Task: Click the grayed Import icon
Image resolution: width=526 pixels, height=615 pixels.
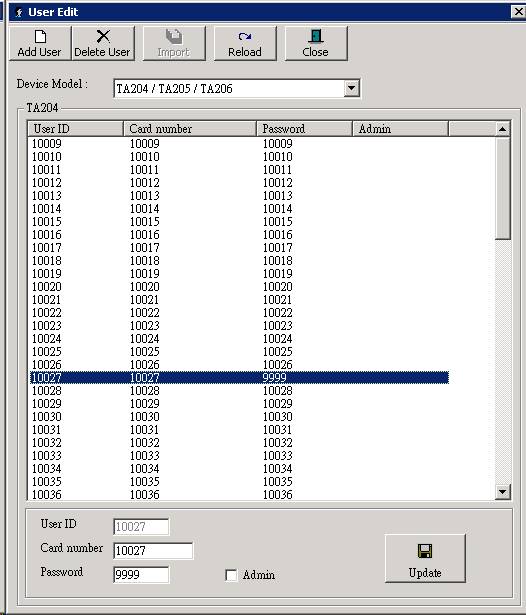Action: pos(174,36)
